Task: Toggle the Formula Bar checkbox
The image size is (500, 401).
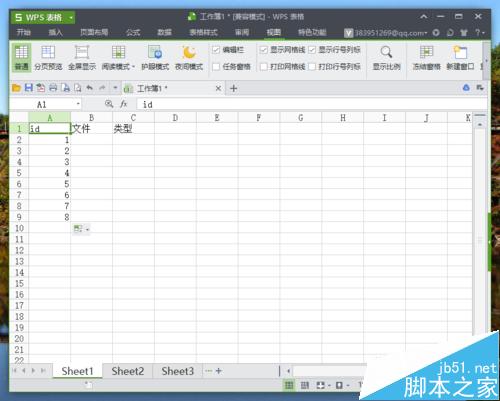Action: pyautogui.click(x=216, y=50)
